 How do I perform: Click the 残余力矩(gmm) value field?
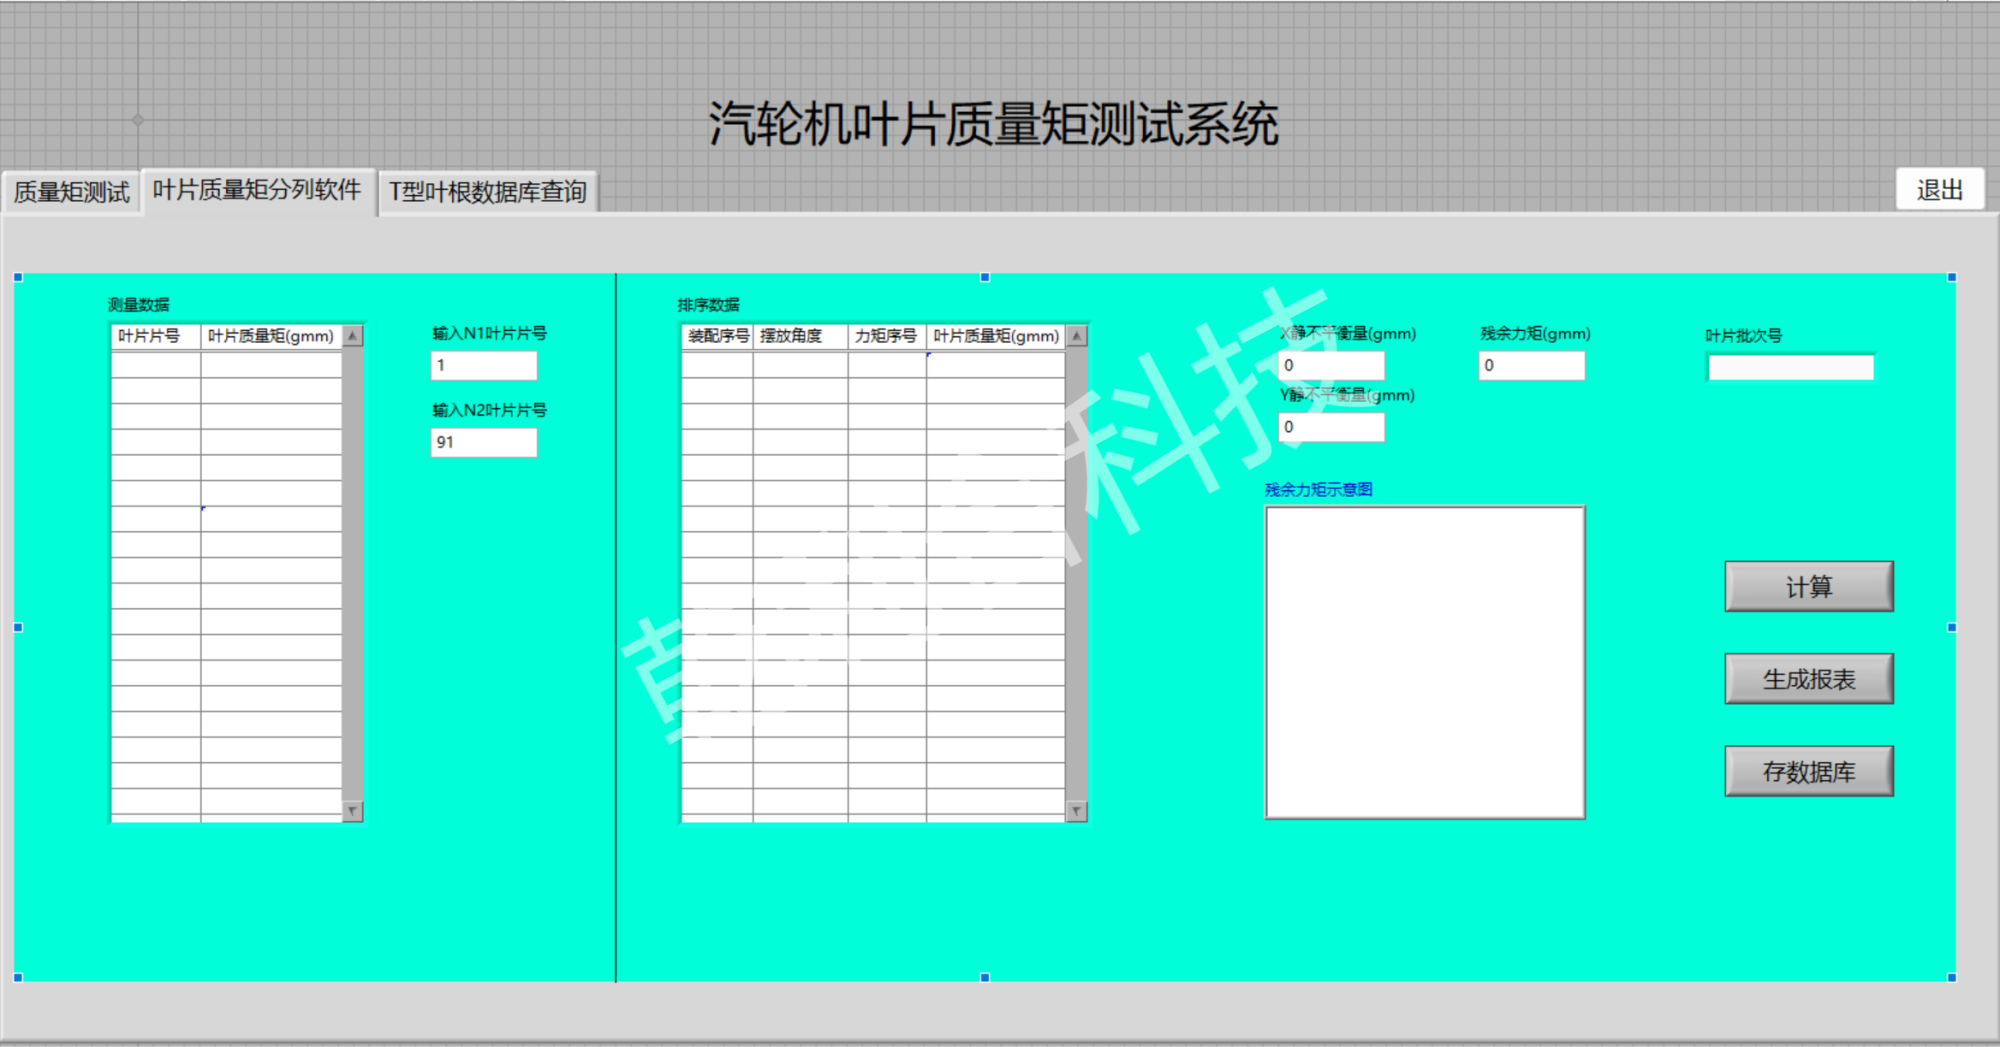tap(1531, 366)
